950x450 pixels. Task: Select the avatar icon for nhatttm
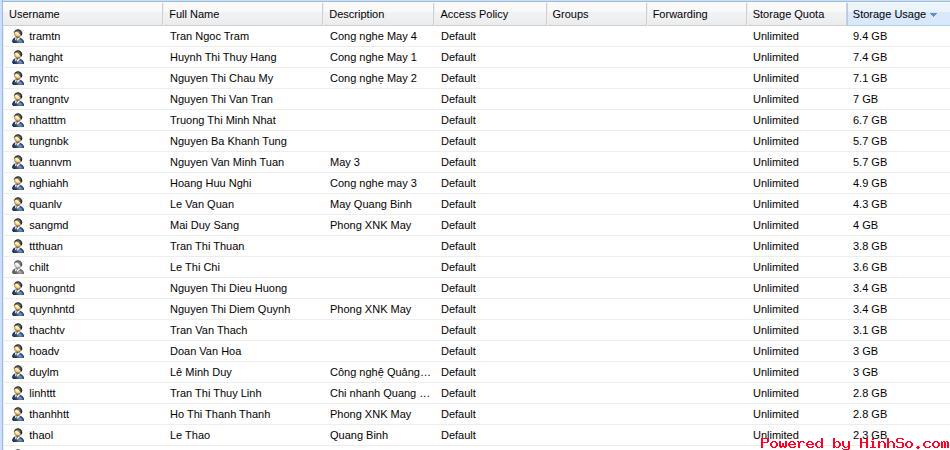click(18, 120)
